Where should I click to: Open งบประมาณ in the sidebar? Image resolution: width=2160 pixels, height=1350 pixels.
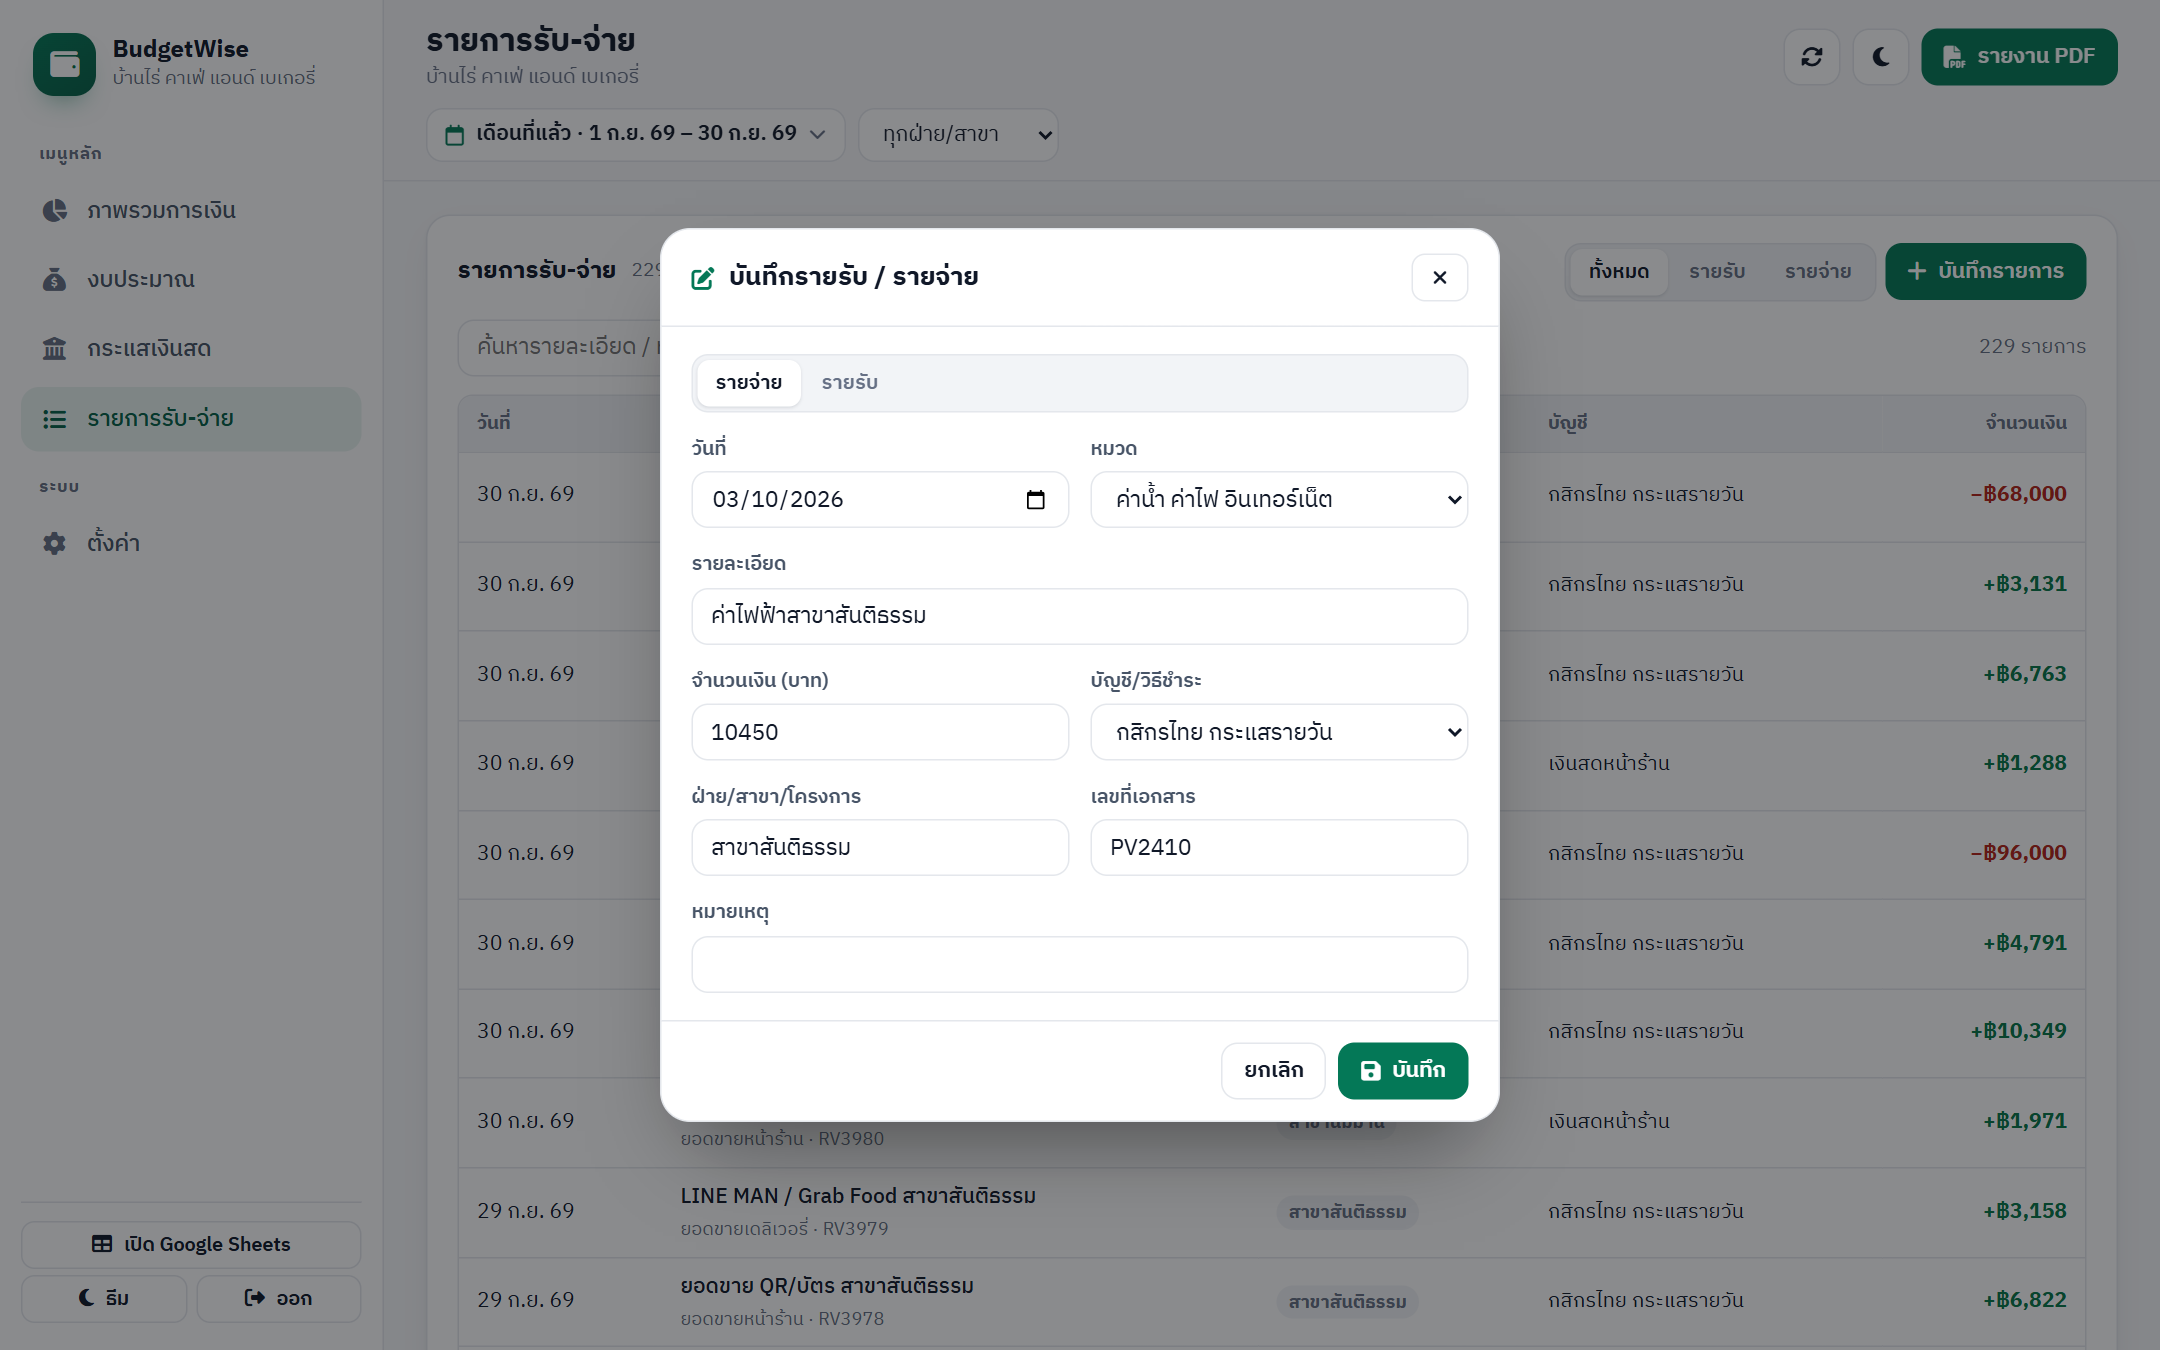[x=191, y=279]
